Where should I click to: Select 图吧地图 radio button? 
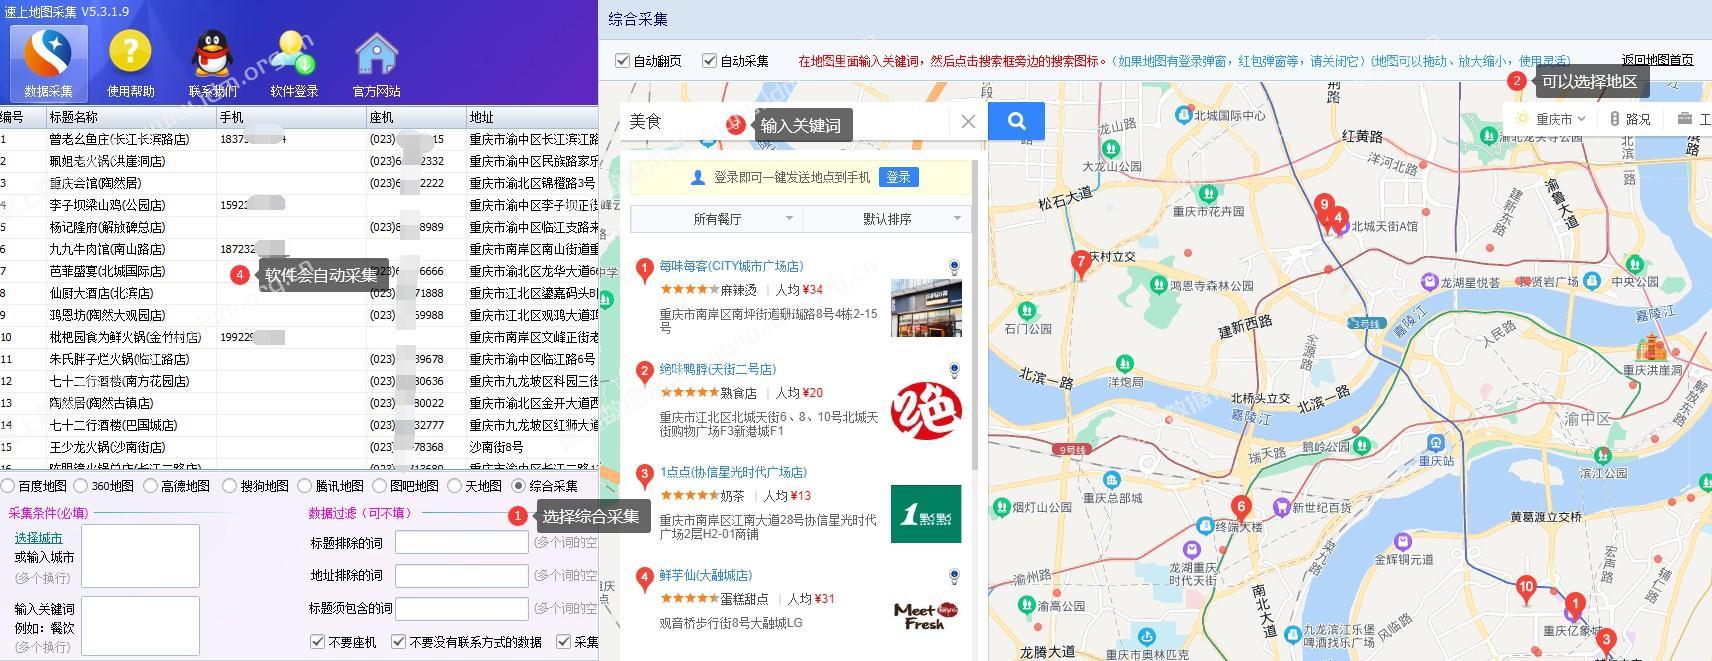point(379,486)
